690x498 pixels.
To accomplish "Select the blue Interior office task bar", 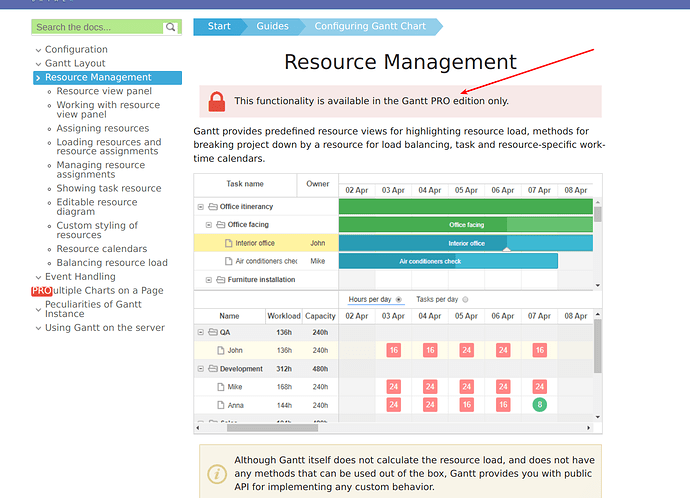I will click(466, 243).
